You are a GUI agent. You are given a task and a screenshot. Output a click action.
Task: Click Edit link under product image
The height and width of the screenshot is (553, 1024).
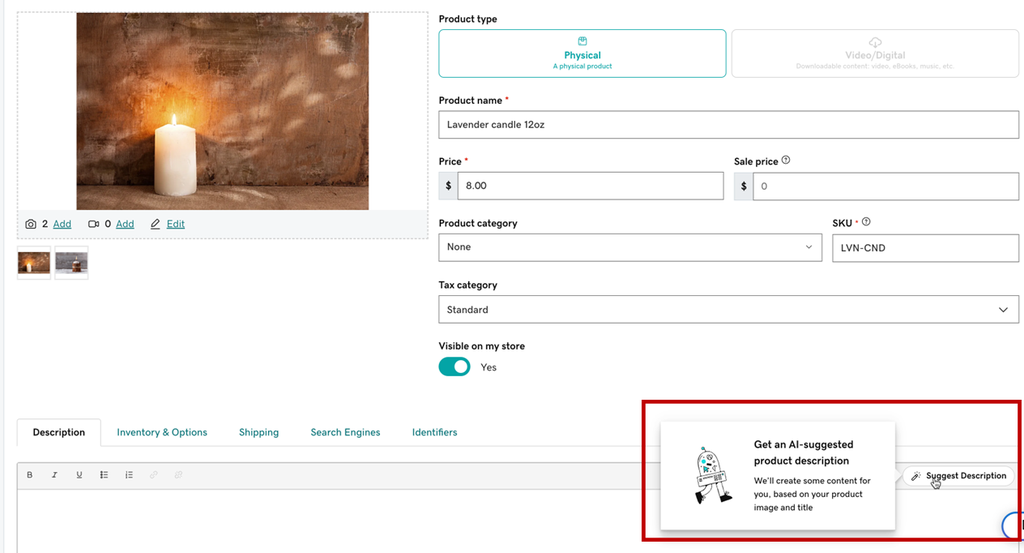[175, 224]
